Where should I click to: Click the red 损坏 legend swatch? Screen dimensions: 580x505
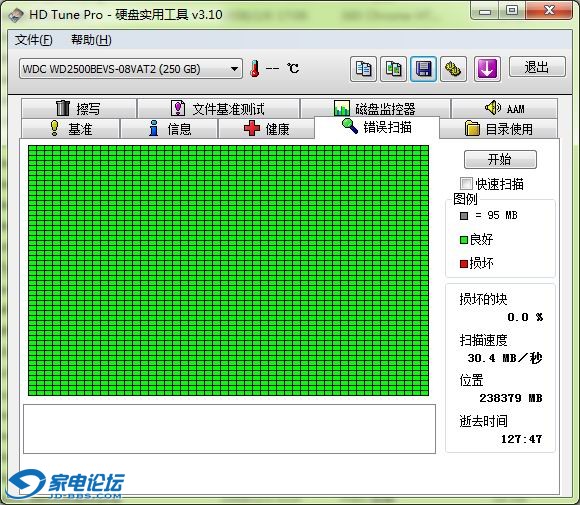coord(464,264)
